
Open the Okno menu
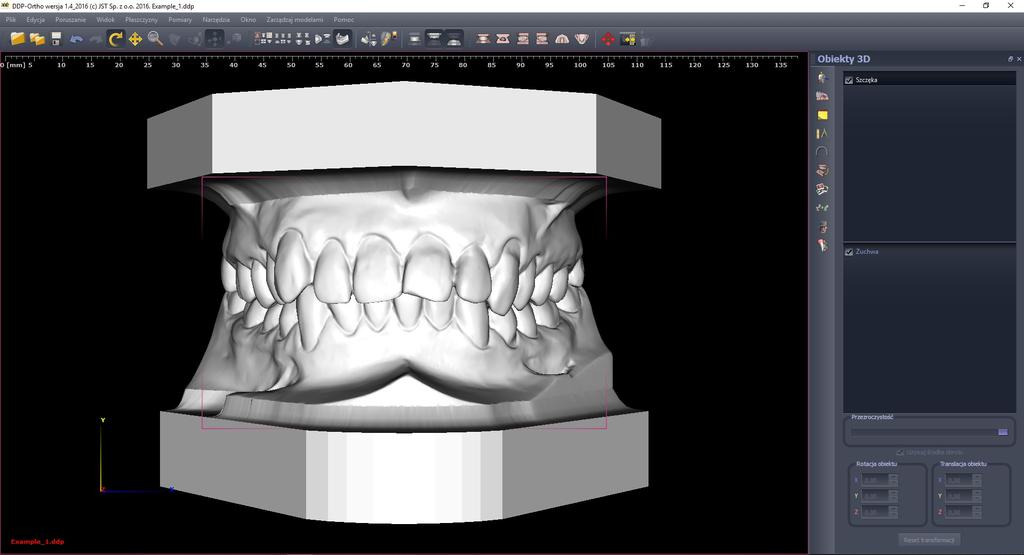(x=248, y=20)
